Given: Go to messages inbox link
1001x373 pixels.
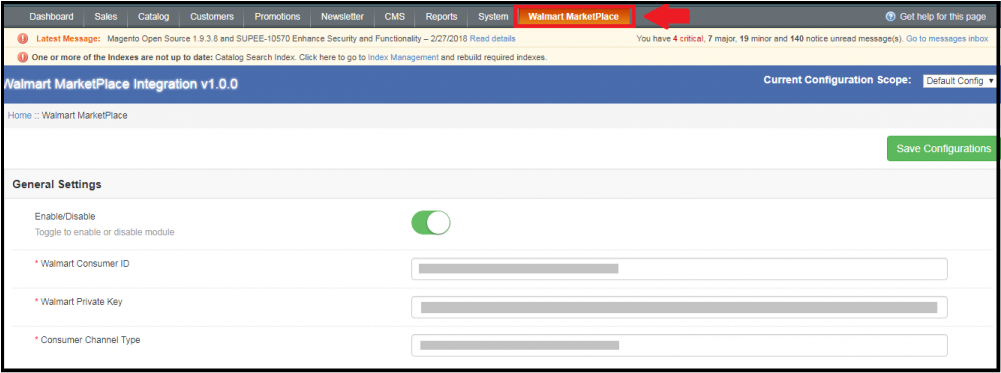Looking at the screenshot, I should pyautogui.click(x=947, y=38).
